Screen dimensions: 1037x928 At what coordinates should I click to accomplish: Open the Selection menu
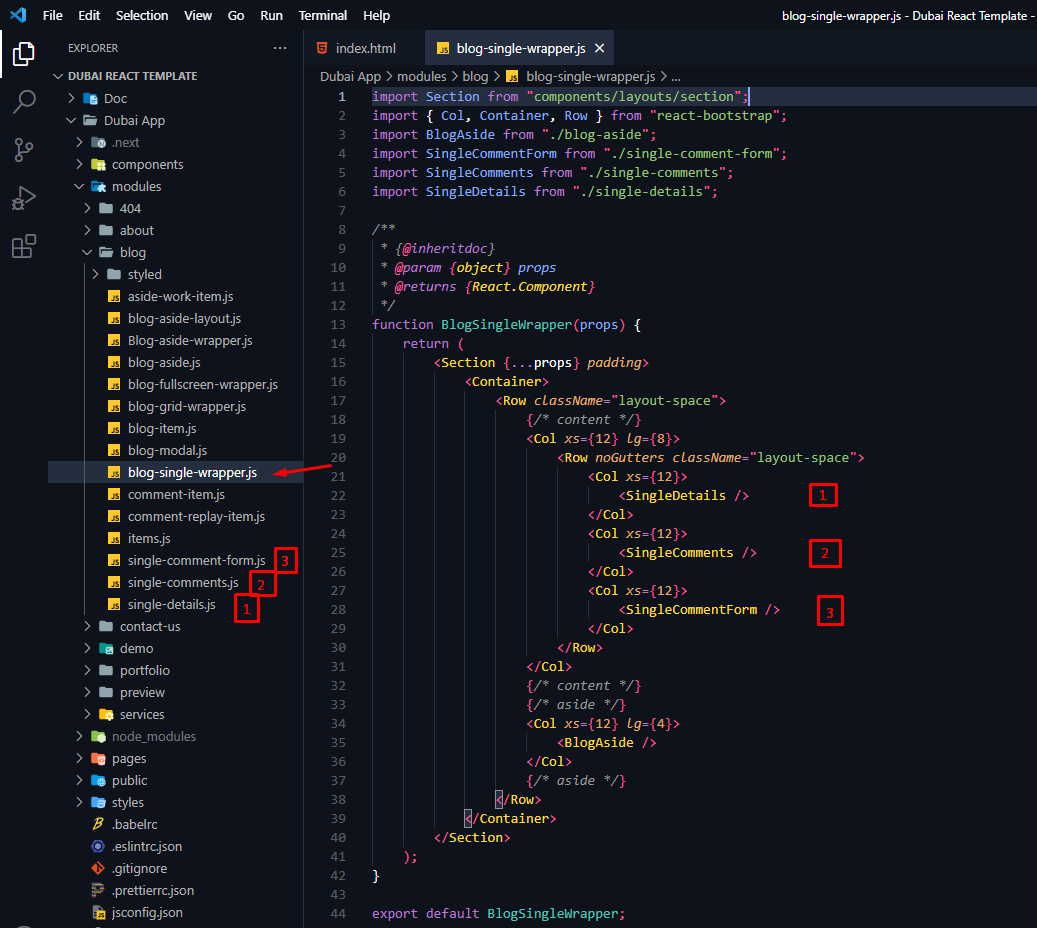(x=142, y=15)
